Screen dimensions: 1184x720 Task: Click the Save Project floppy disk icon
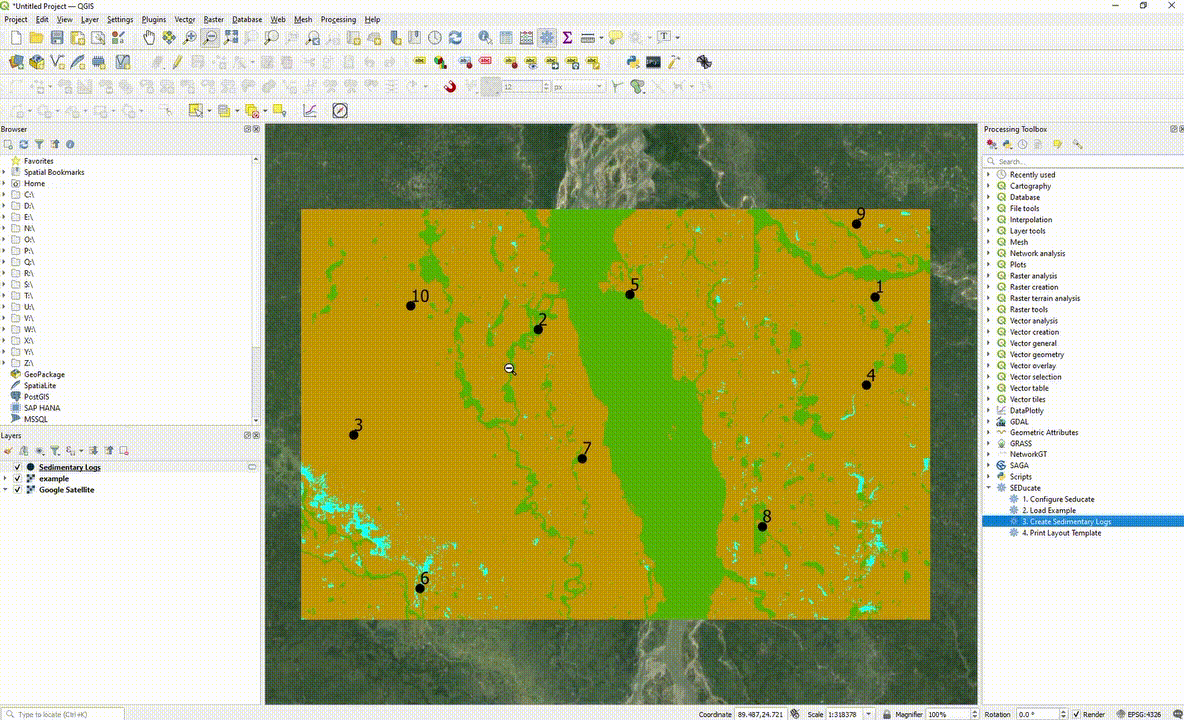click(x=57, y=37)
